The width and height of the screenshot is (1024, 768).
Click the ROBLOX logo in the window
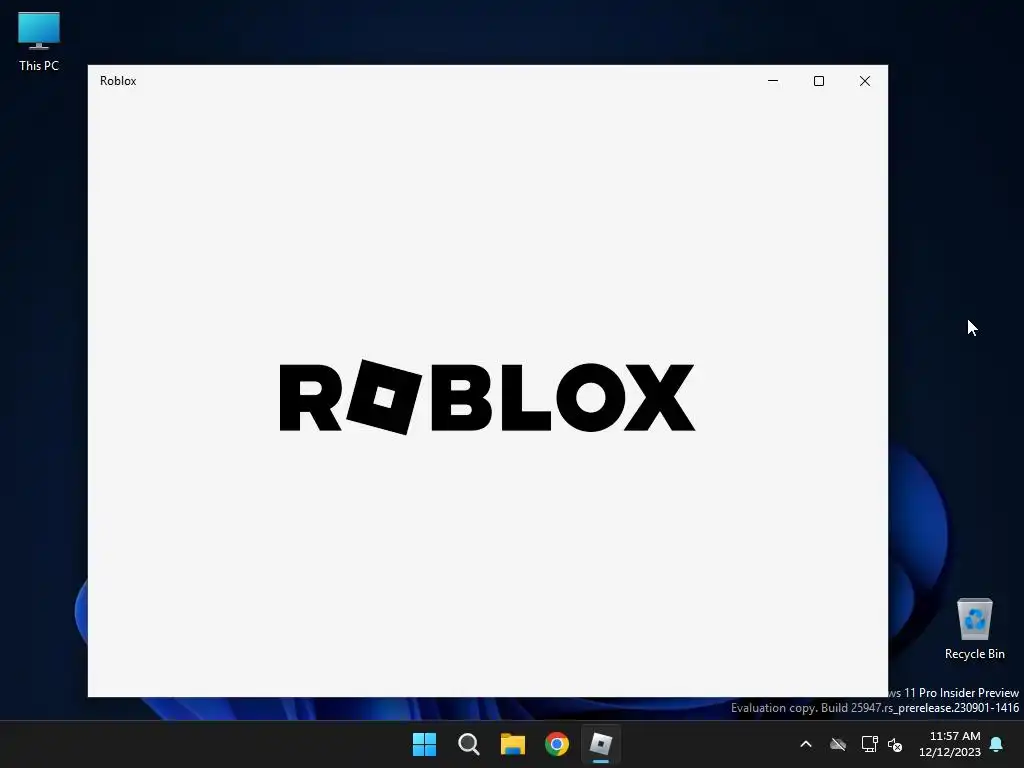coord(487,397)
